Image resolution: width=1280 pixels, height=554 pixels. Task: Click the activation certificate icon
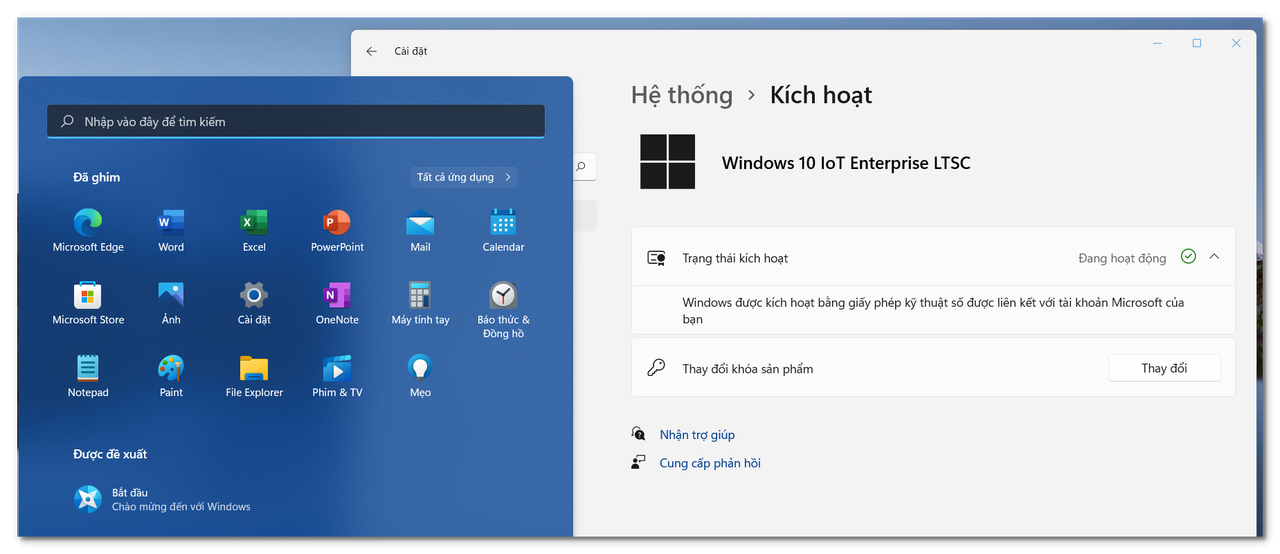[x=656, y=258]
